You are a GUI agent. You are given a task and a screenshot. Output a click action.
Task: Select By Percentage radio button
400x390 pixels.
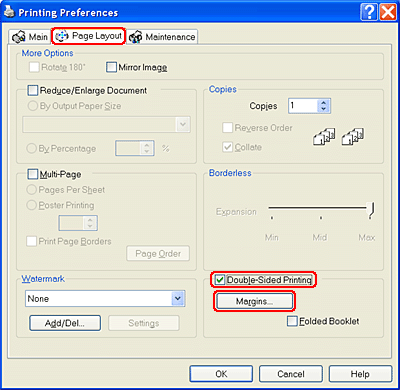(x=31, y=148)
